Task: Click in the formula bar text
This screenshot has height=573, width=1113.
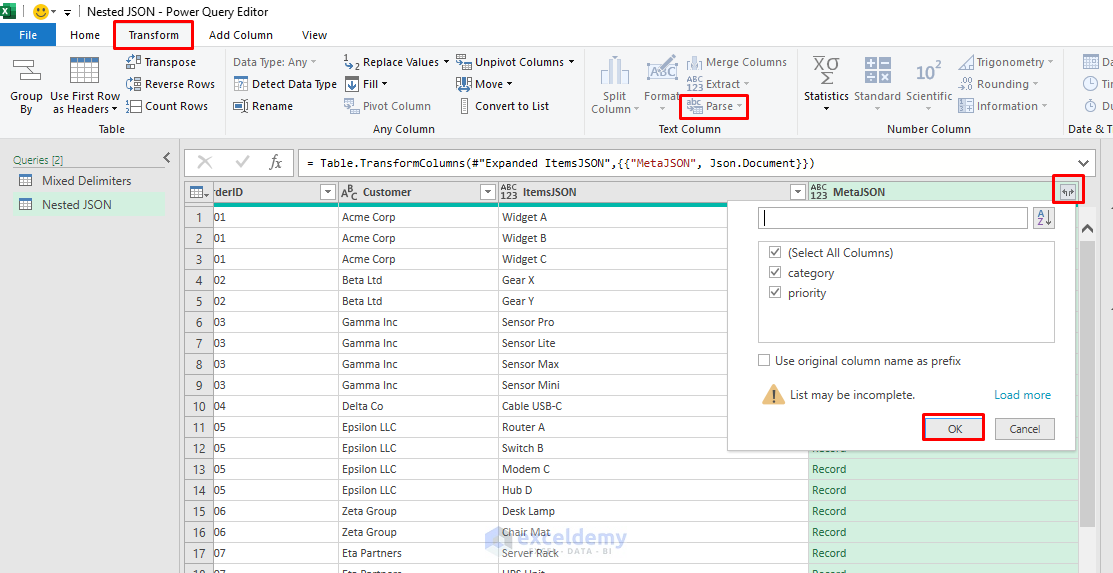Action: [x=561, y=163]
